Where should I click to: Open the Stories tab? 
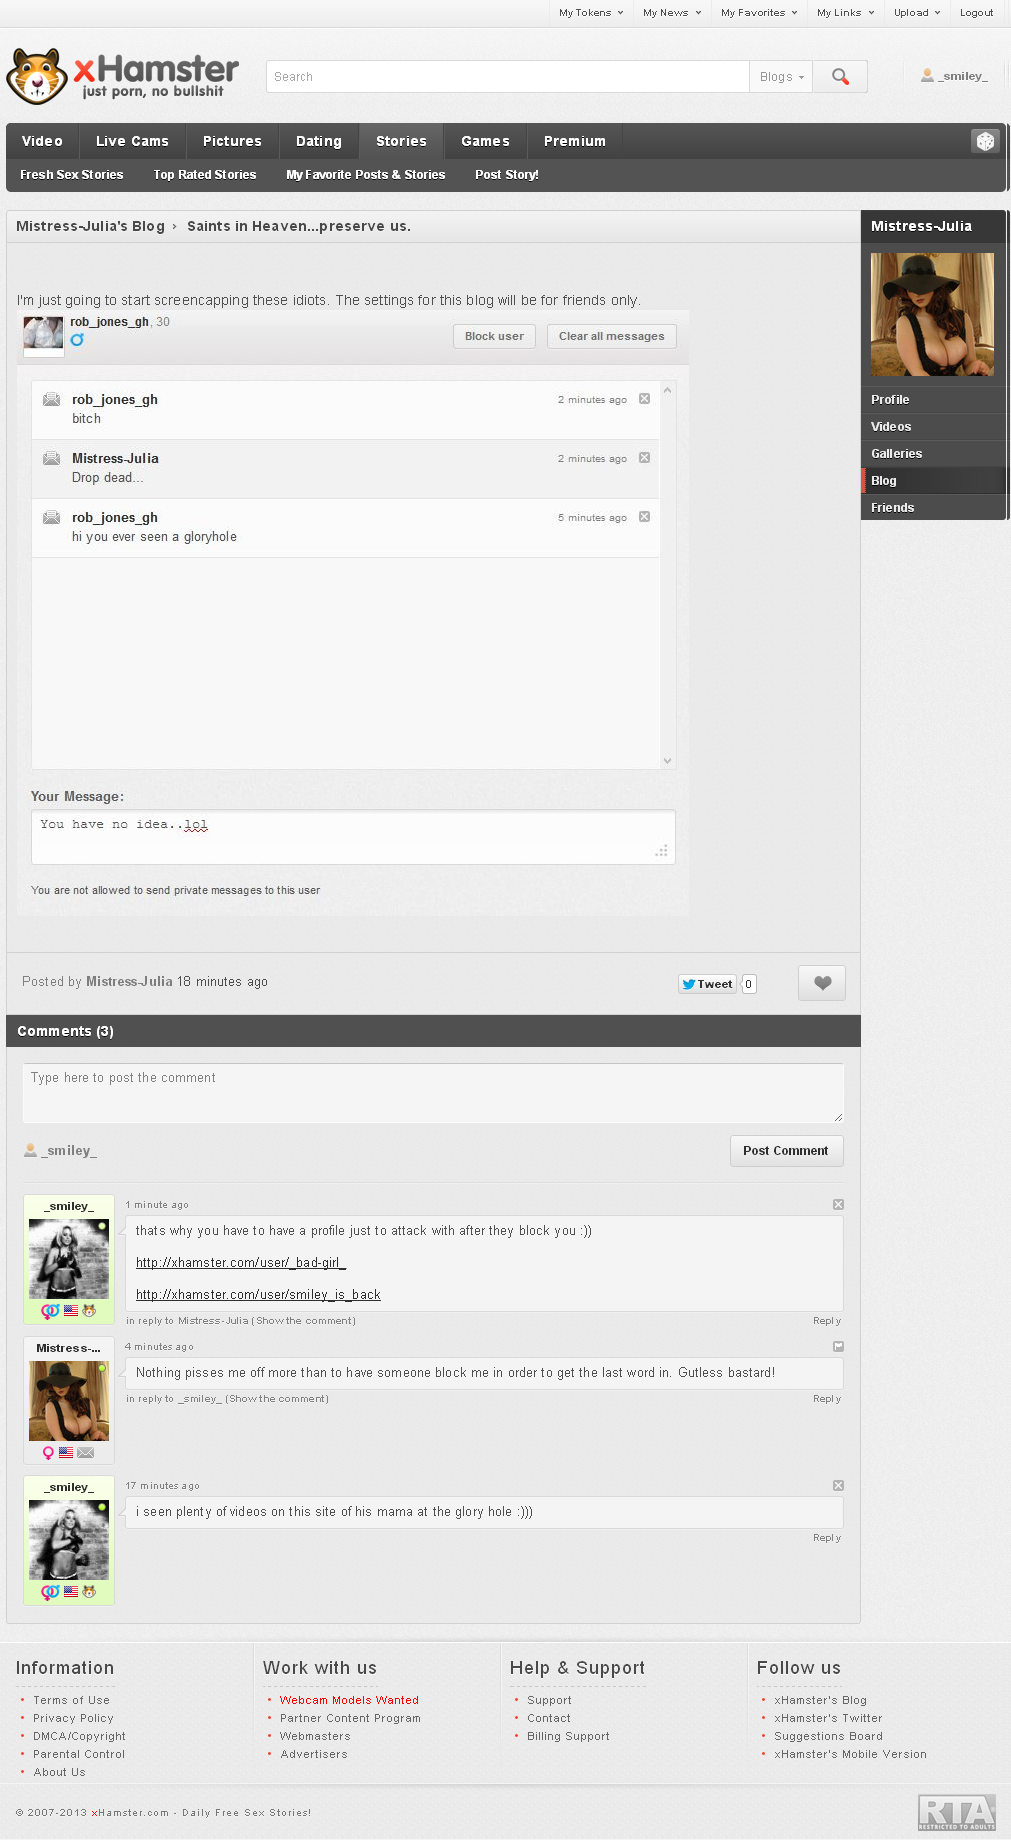pos(401,141)
